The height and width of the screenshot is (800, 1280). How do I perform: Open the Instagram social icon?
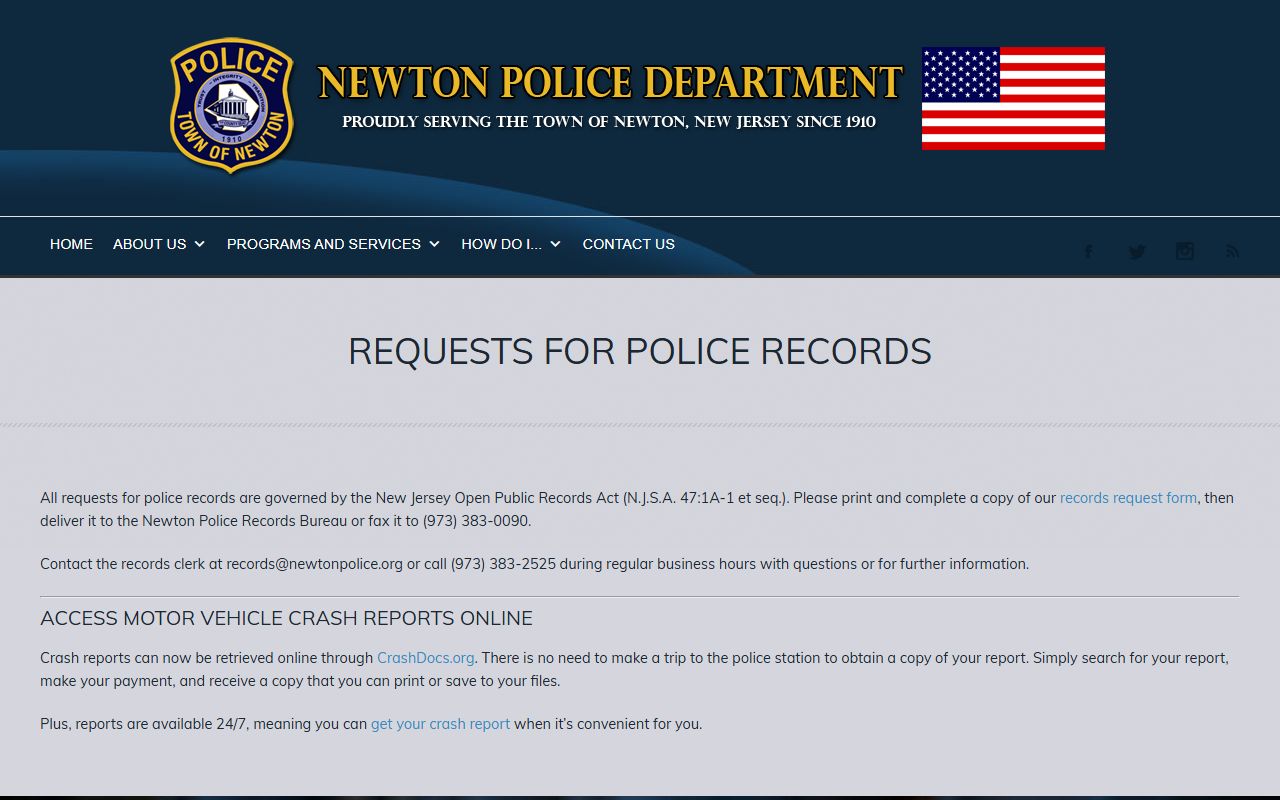[1185, 252]
